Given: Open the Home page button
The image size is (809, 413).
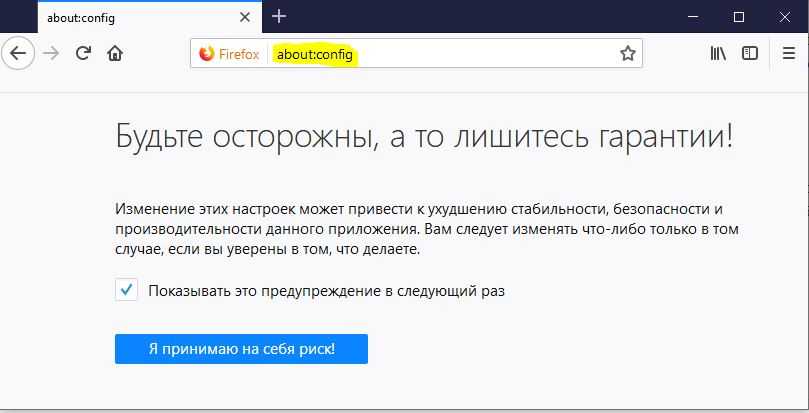Looking at the screenshot, I should pyautogui.click(x=116, y=54).
